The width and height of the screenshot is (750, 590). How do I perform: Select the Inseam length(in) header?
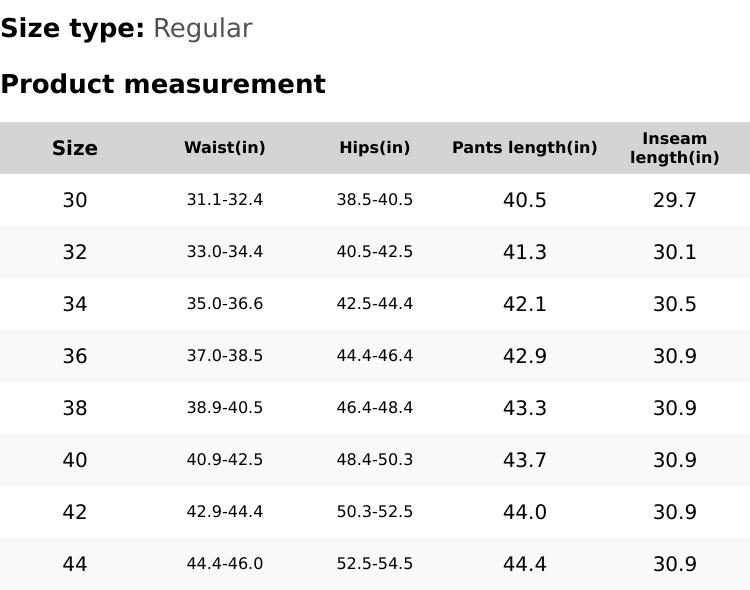(x=675, y=148)
